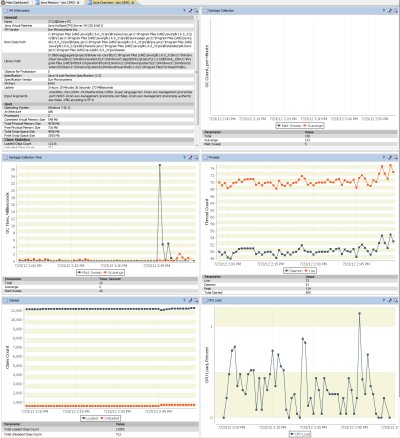The width and height of the screenshot is (400, 438).
Task: Click Live in the Threads chart legend
Action: tap(309, 271)
